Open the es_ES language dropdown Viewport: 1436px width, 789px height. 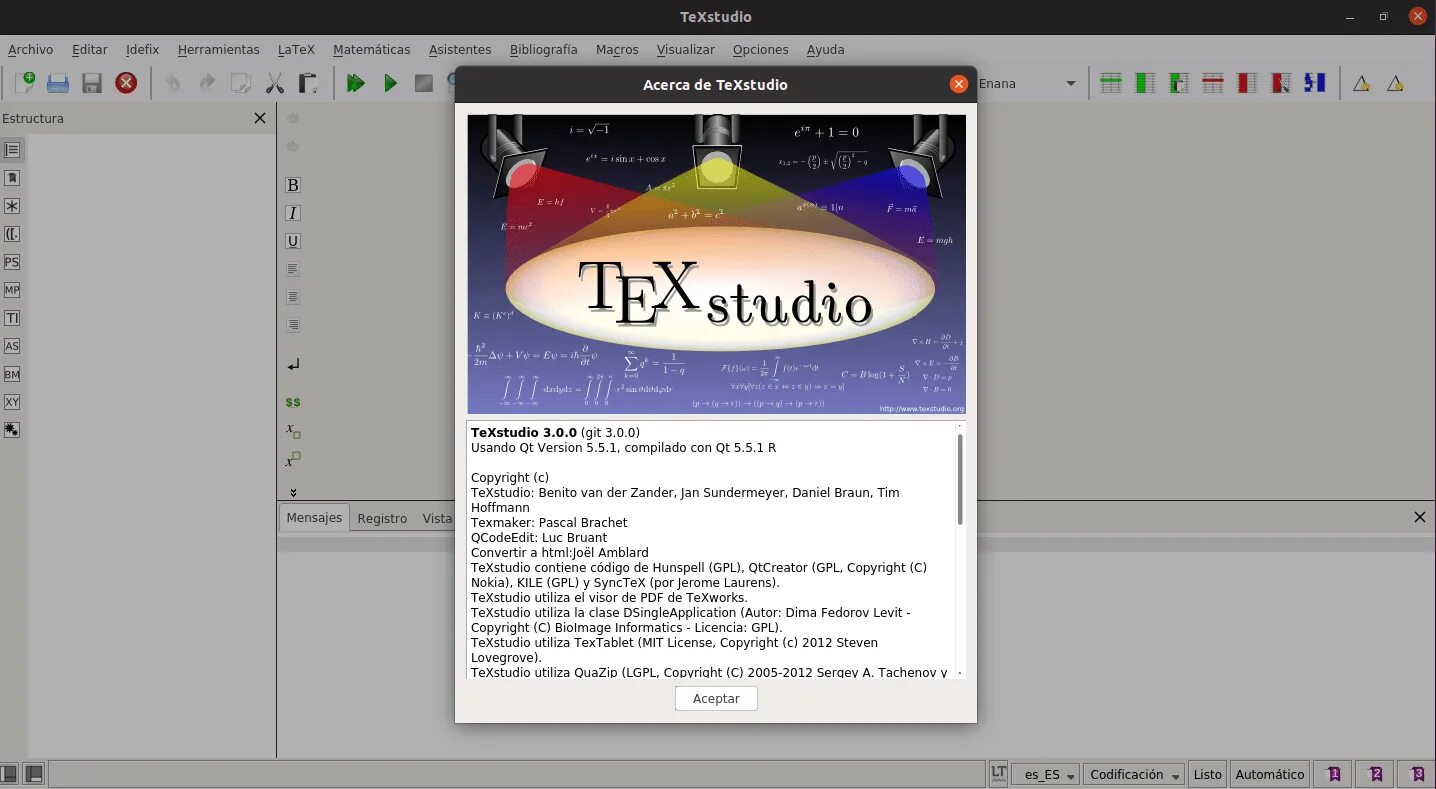coord(1045,774)
